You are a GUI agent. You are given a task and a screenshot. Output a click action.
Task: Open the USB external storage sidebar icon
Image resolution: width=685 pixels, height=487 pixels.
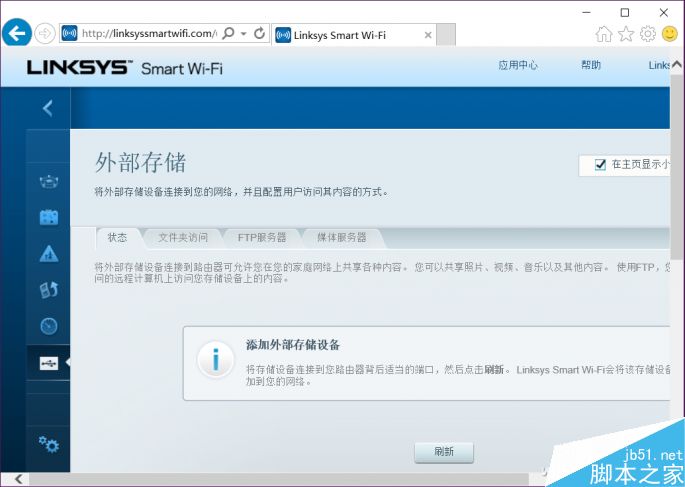click(48, 363)
